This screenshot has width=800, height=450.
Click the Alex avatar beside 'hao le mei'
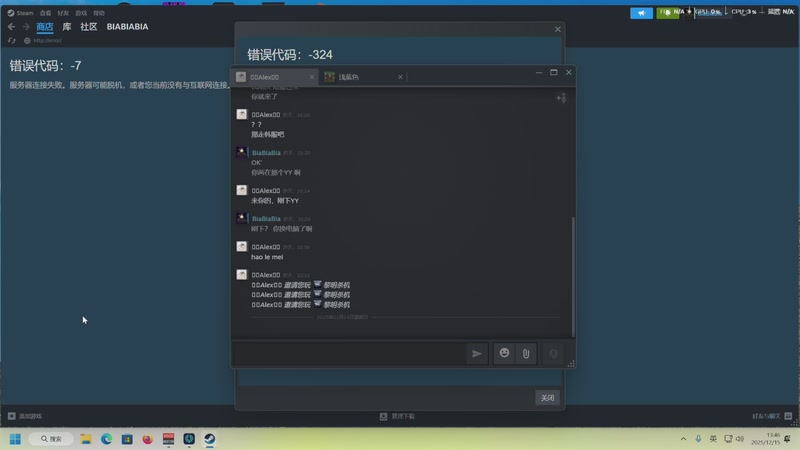[x=242, y=246]
